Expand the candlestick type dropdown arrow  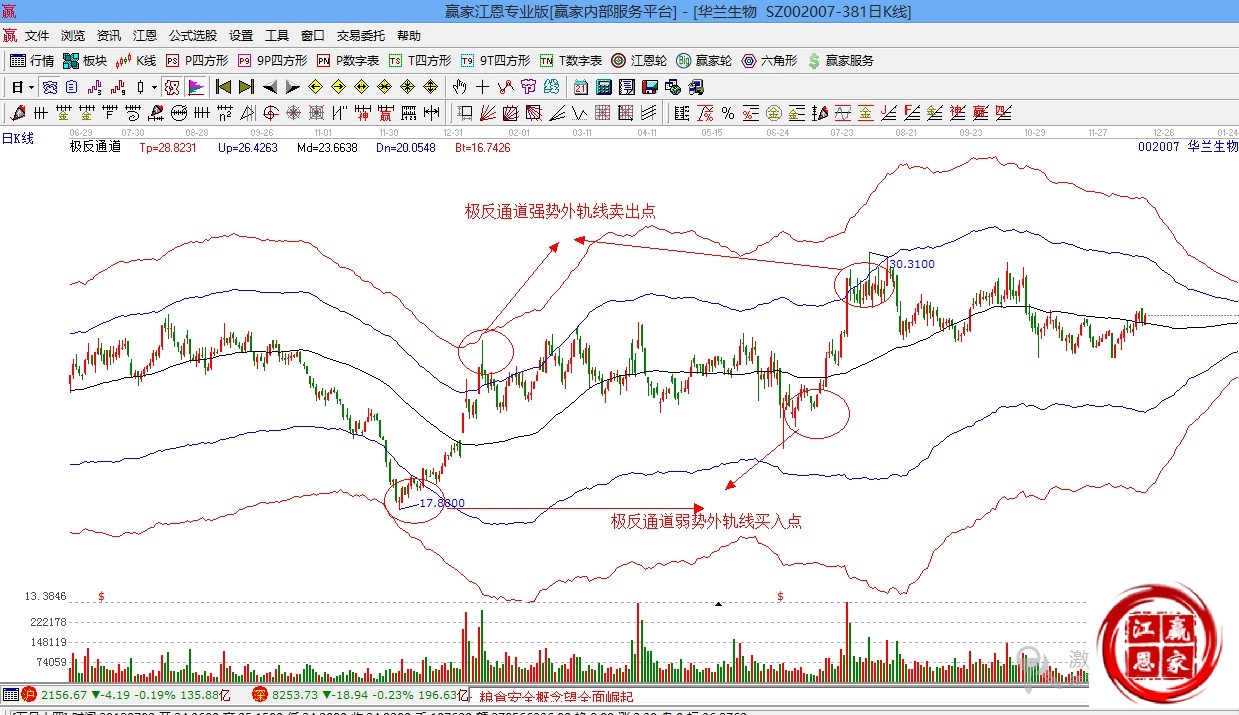pyautogui.click(x=154, y=87)
